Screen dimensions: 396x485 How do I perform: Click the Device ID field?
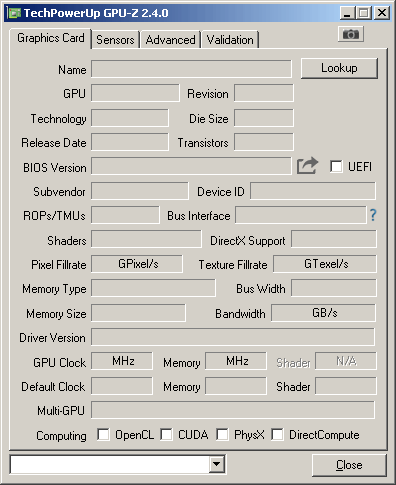point(313,191)
